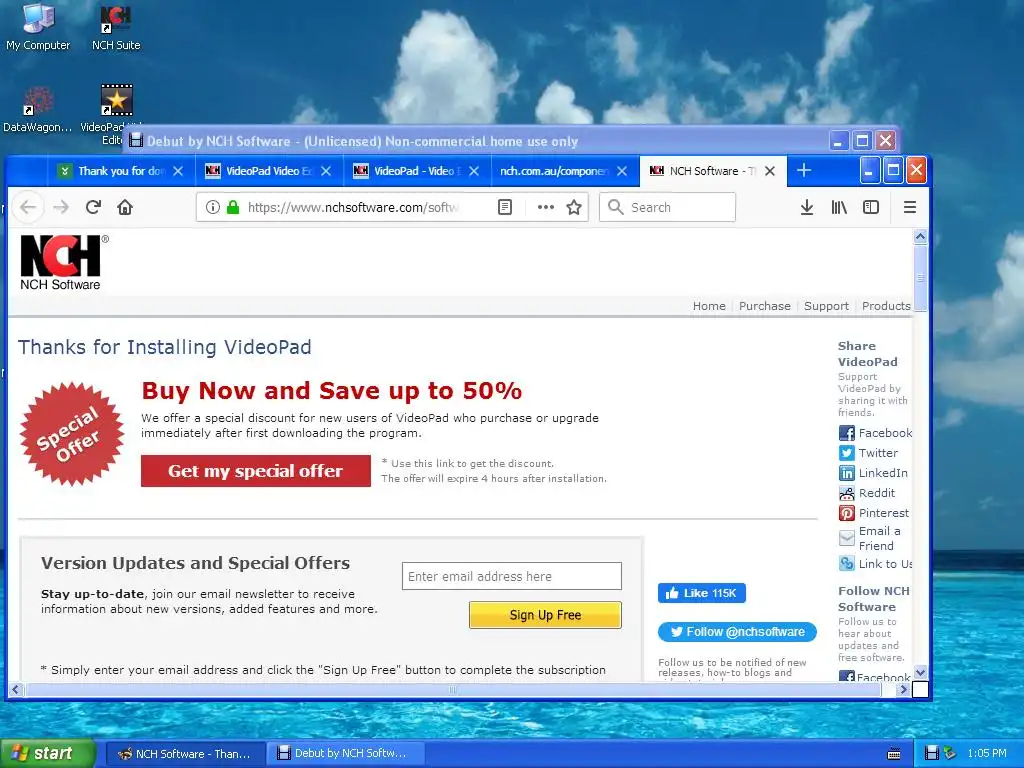Open Home in the NCH site menu
This screenshot has height=768, width=1024.
point(709,306)
